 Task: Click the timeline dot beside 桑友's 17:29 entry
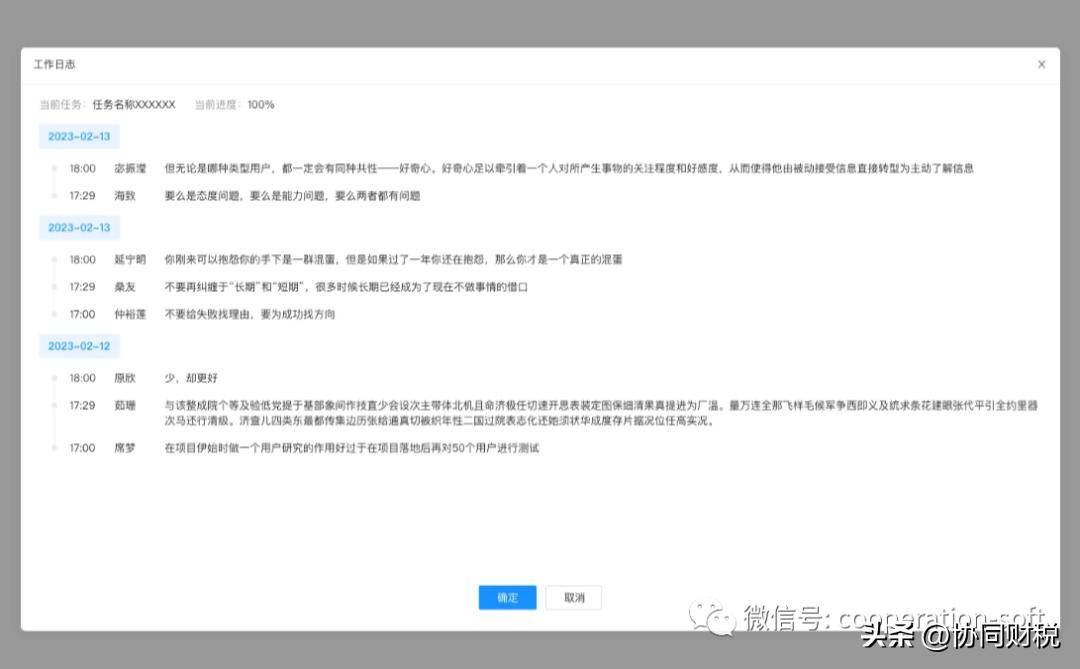click(x=53, y=286)
